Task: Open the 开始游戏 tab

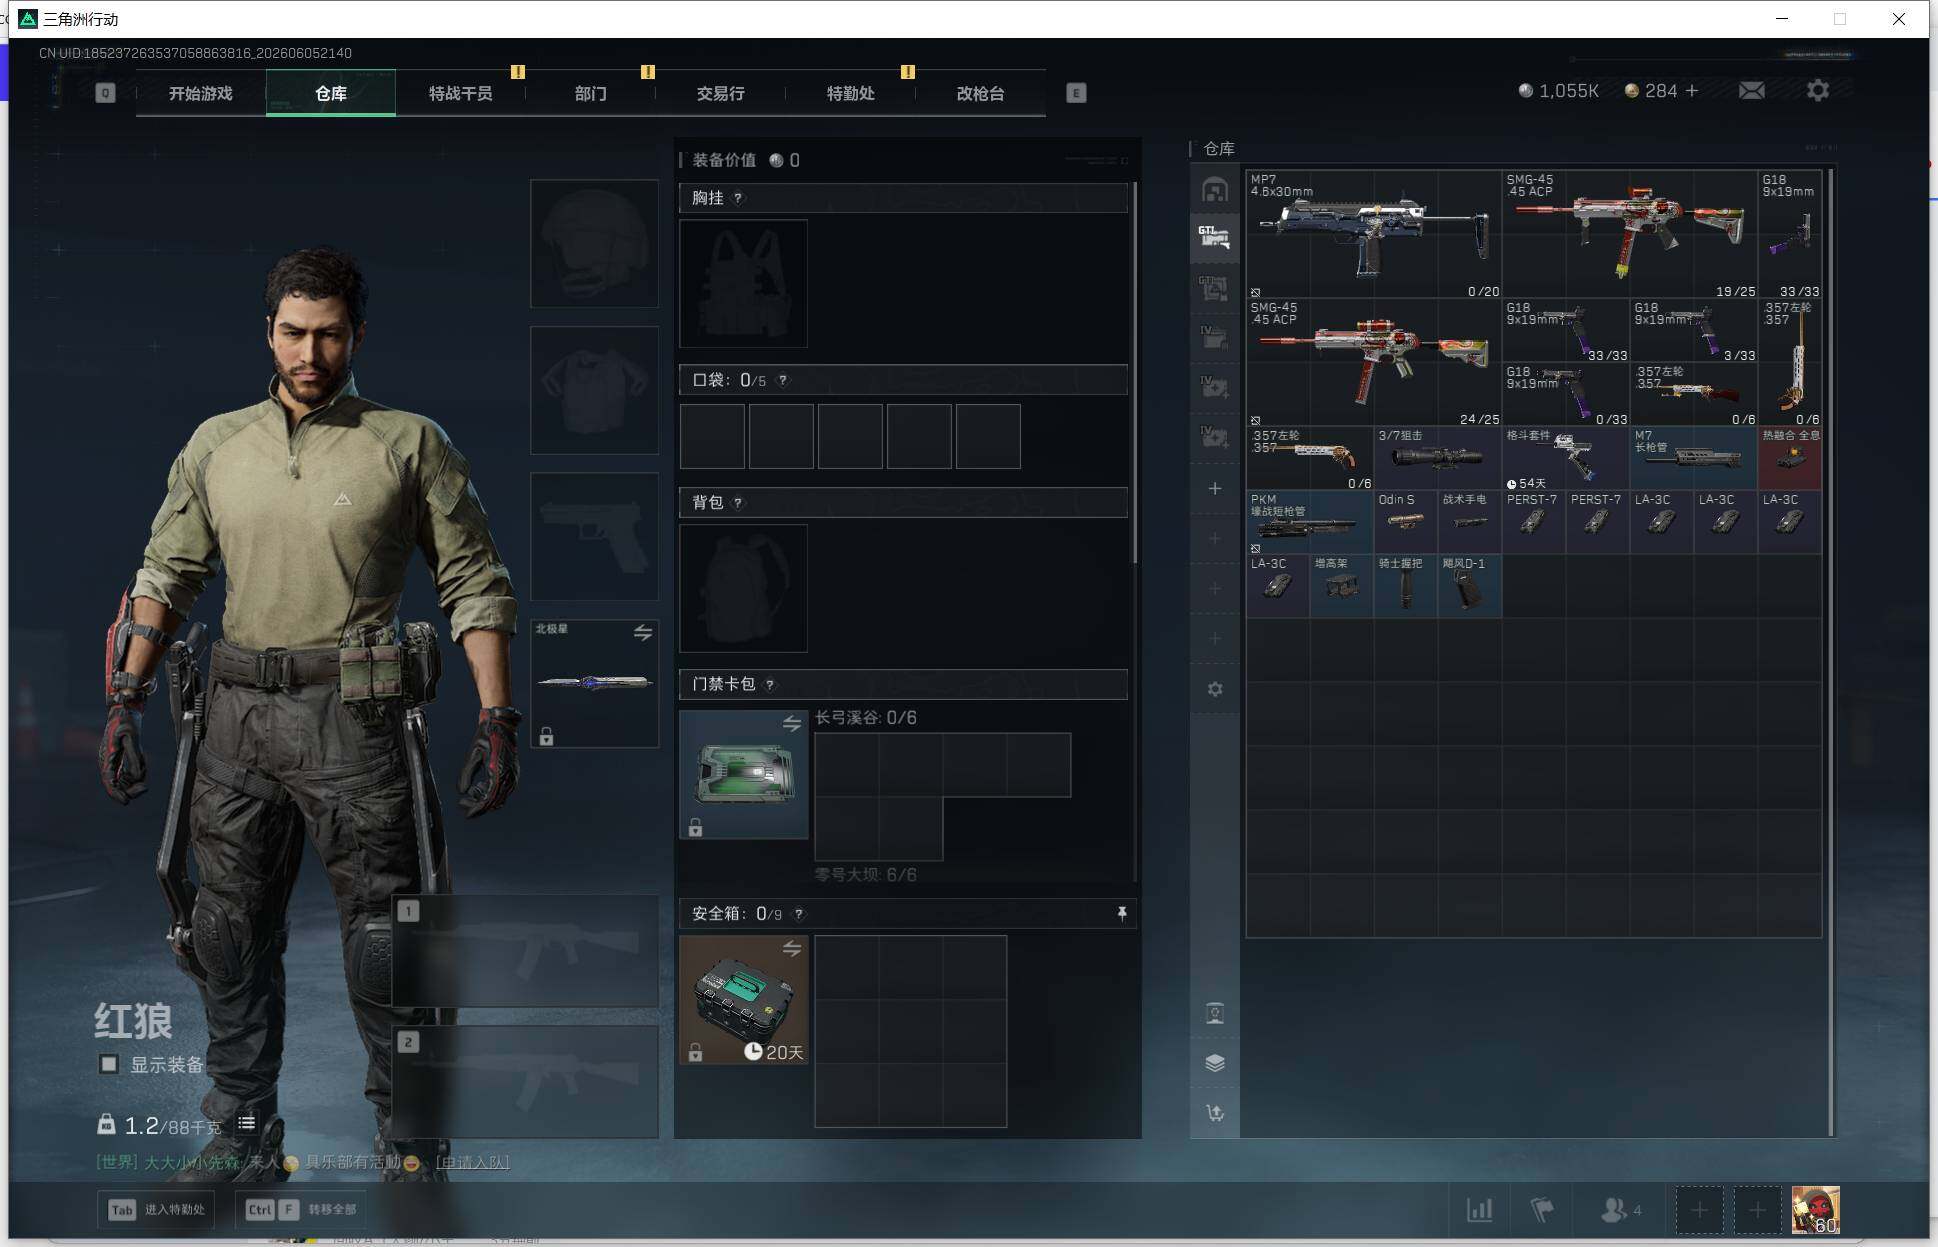Action: coord(201,93)
